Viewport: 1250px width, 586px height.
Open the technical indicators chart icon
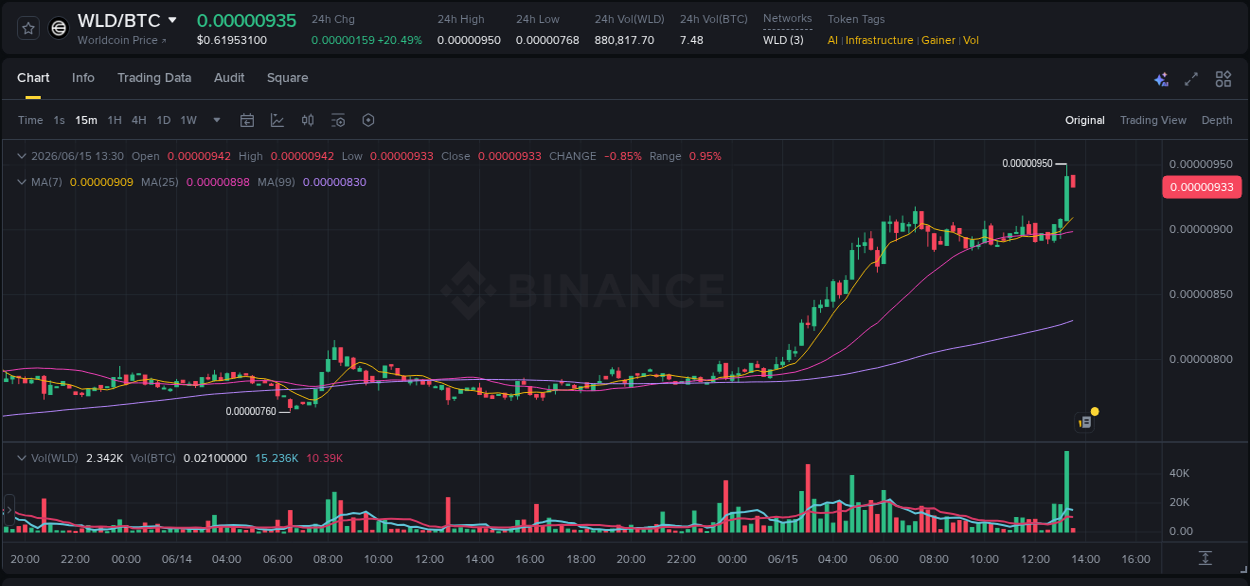point(277,120)
